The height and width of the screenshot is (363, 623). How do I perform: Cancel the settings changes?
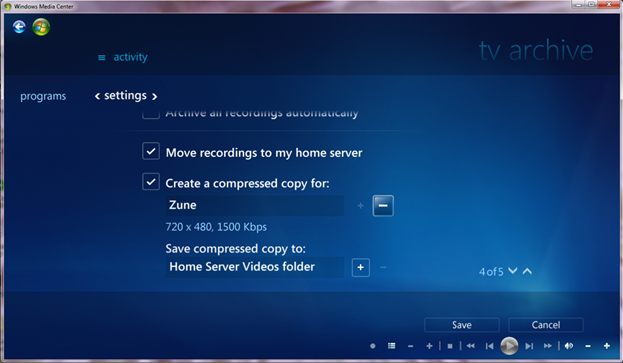click(x=546, y=325)
